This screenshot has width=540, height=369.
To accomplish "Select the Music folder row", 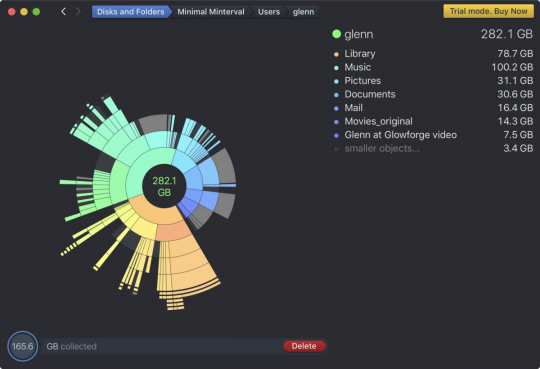I will click(x=433, y=67).
